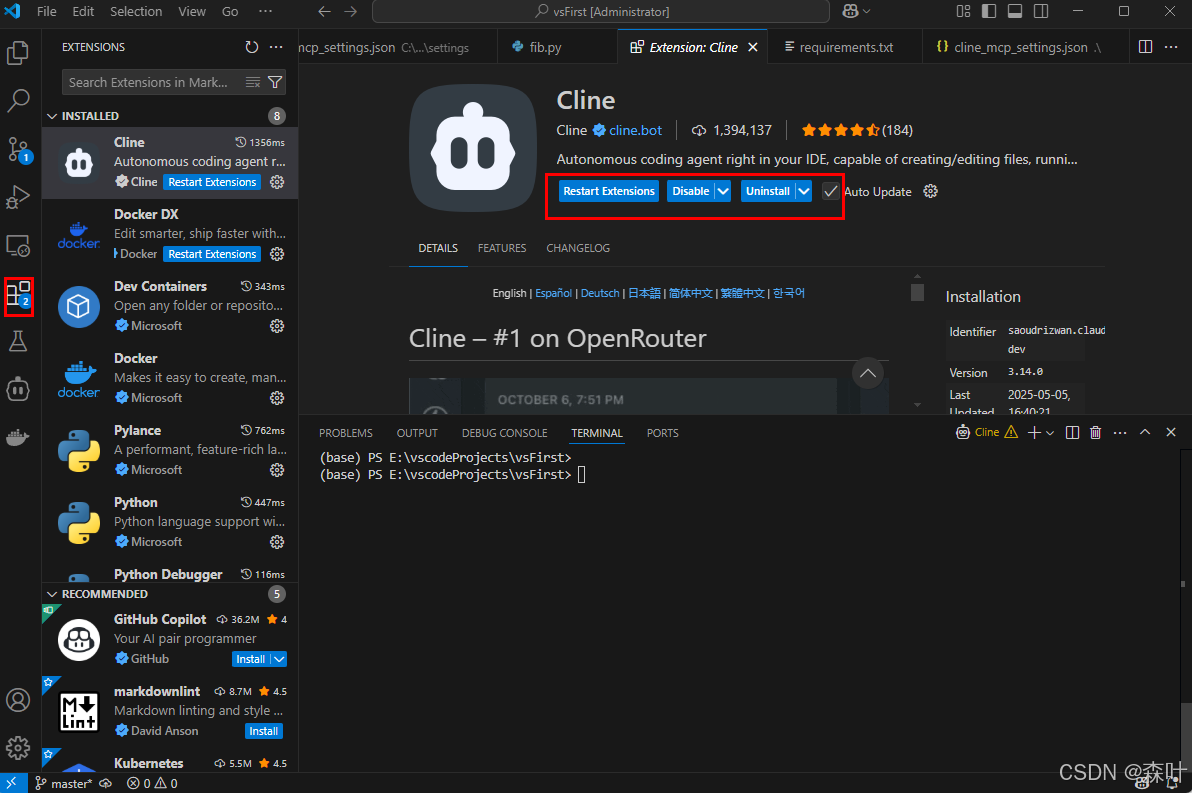
Task: Open the Selection menu
Action: 136,11
